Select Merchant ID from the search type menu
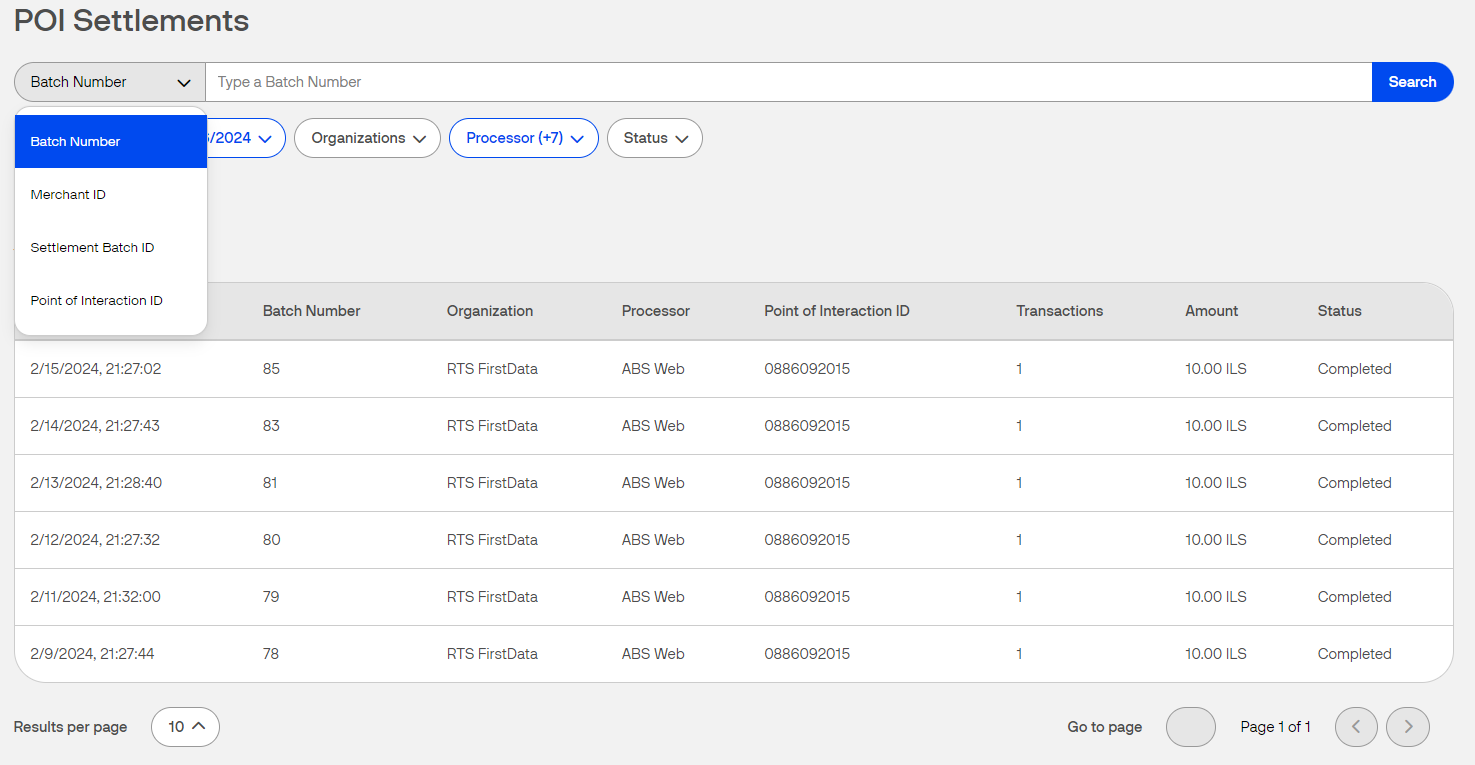The image size is (1475, 765). pyautogui.click(x=68, y=194)
